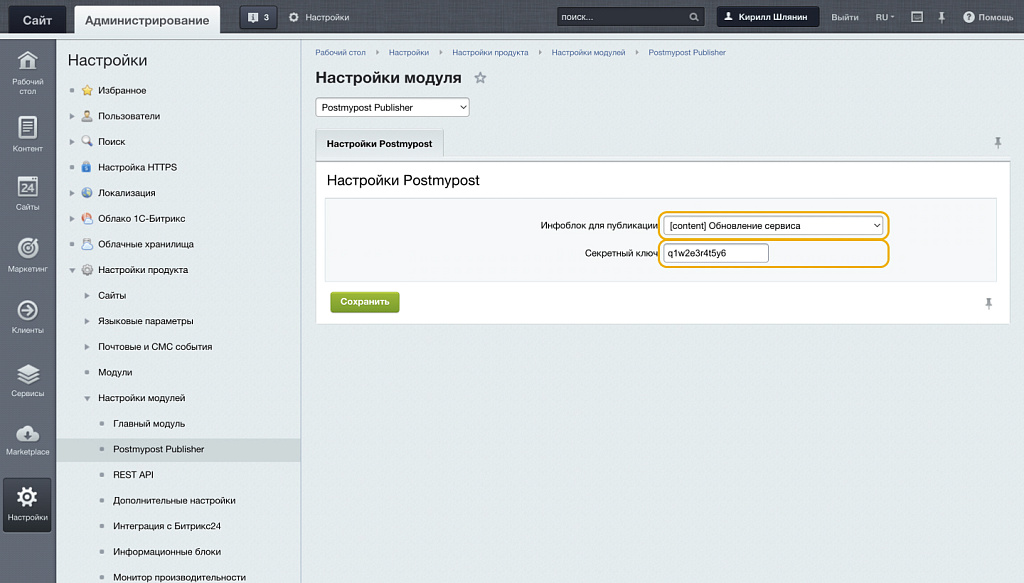Select the Настройки Postmypost tab
This screenshot has height=583, width=1024.
379,143
